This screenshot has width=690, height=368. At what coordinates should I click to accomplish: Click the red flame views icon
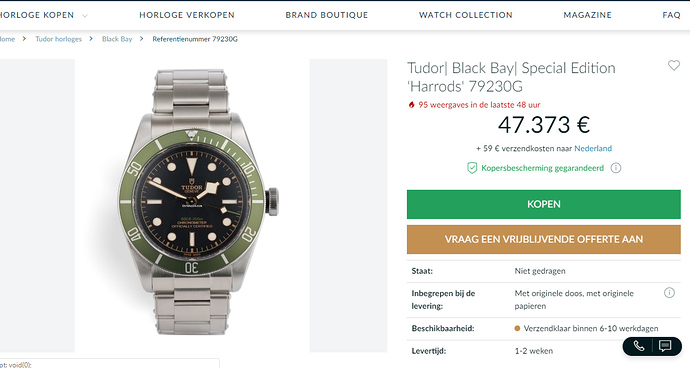point(411,105)
